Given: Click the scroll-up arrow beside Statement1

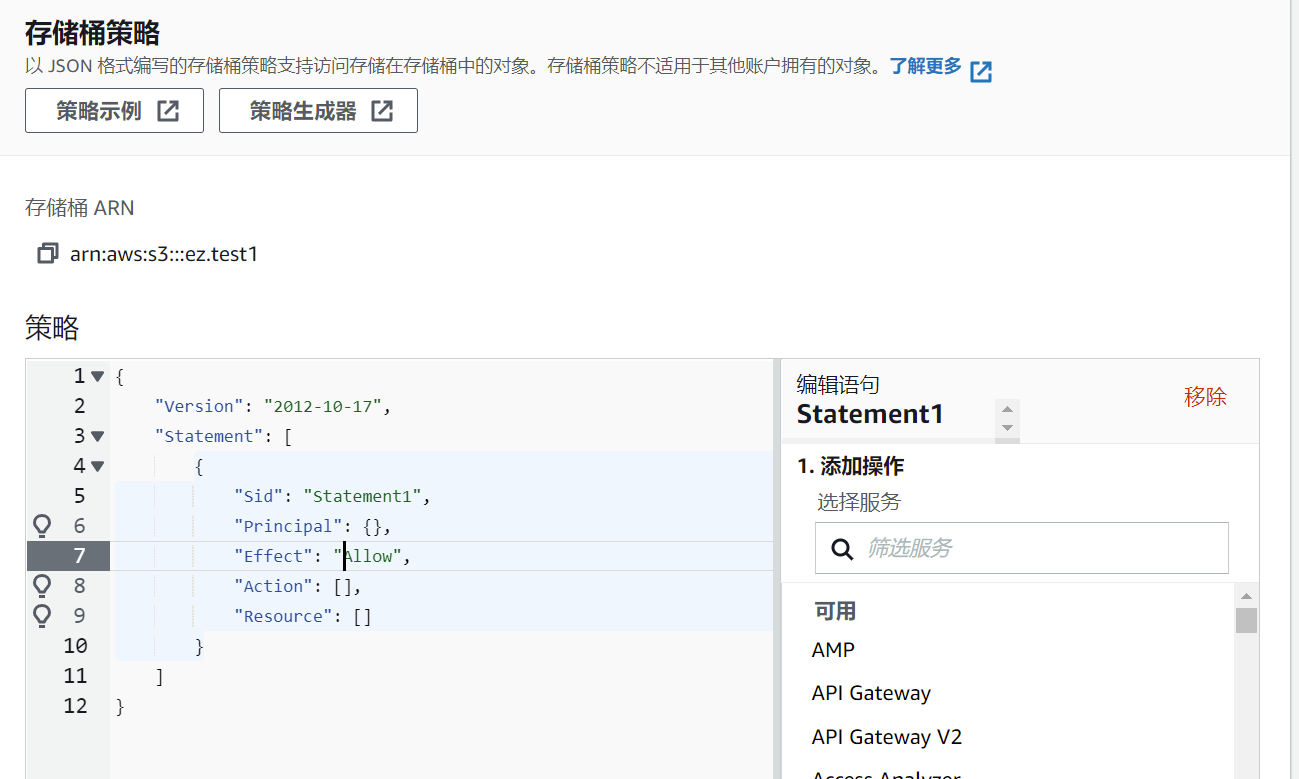Looking at the screenshot, I should pos(1008,408).
